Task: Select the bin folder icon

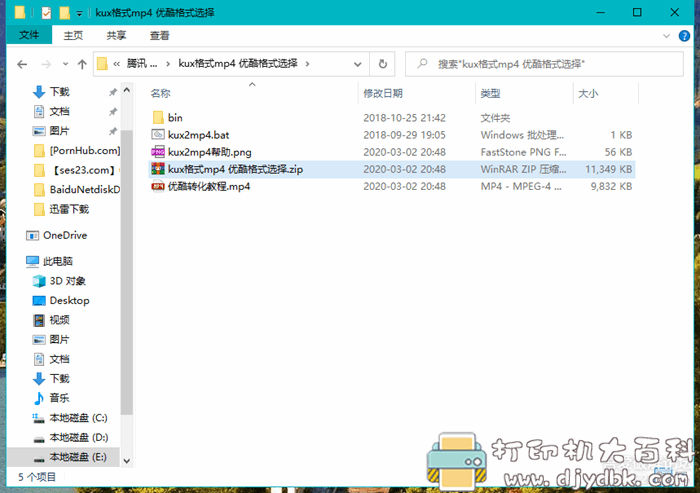Action: (158, 118)
